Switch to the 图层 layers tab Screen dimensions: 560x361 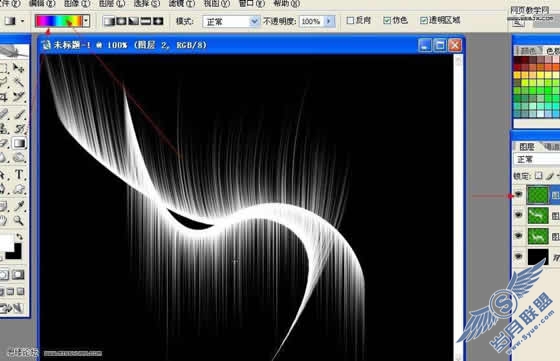[527, 146]
